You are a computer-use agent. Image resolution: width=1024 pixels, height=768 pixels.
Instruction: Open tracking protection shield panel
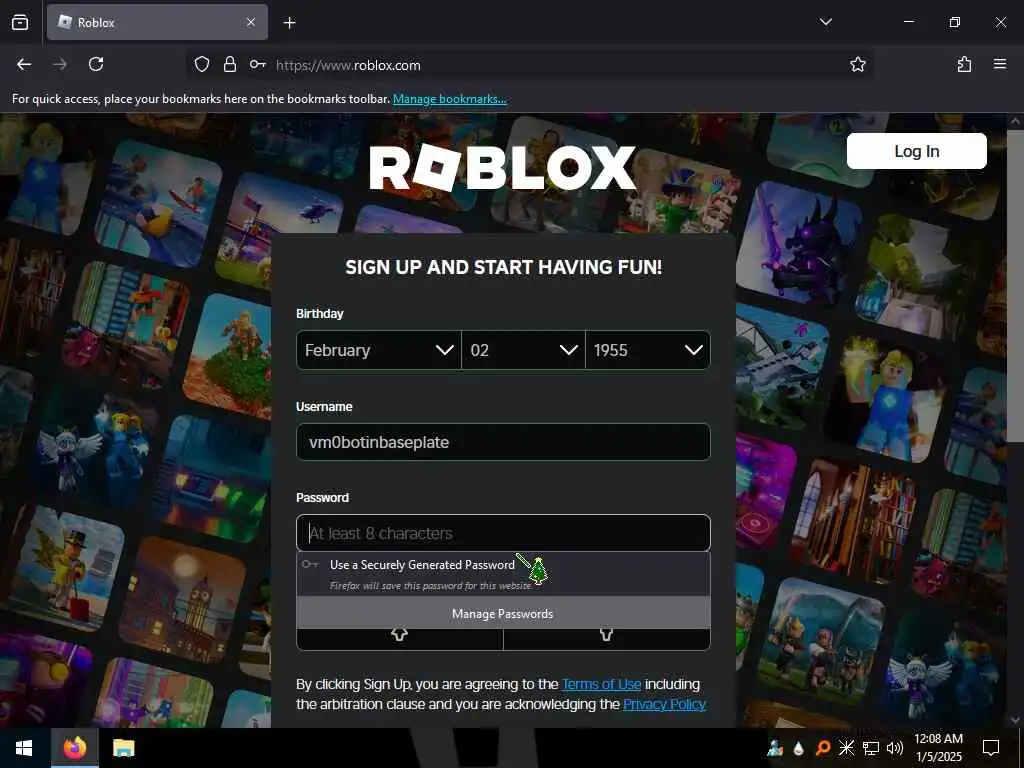point(202,64)
